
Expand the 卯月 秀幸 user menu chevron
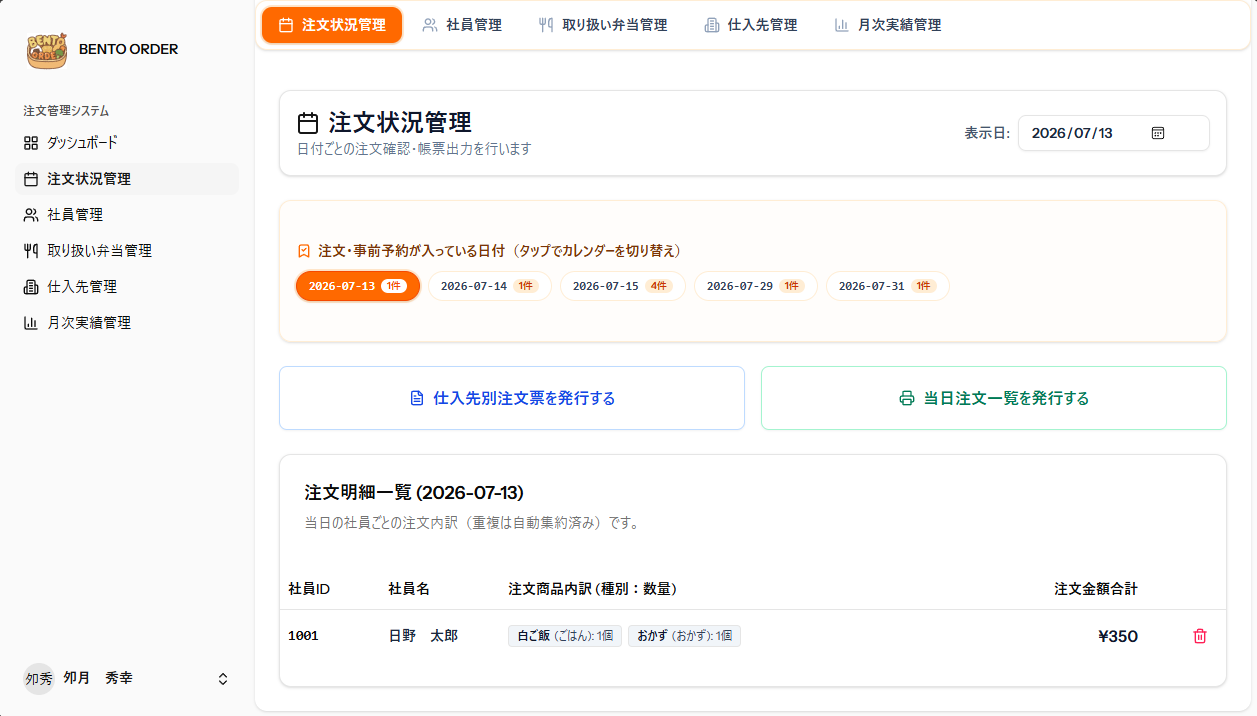(x=223, y=678)
